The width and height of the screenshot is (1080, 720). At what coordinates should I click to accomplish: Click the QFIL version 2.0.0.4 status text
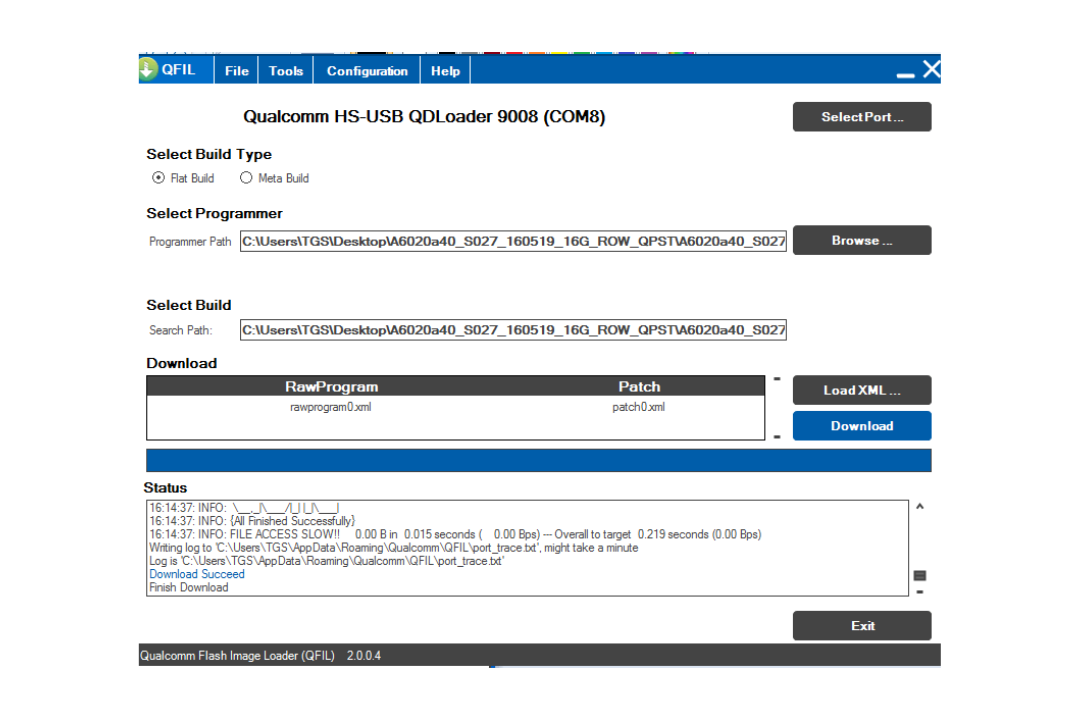pos(364,655)
